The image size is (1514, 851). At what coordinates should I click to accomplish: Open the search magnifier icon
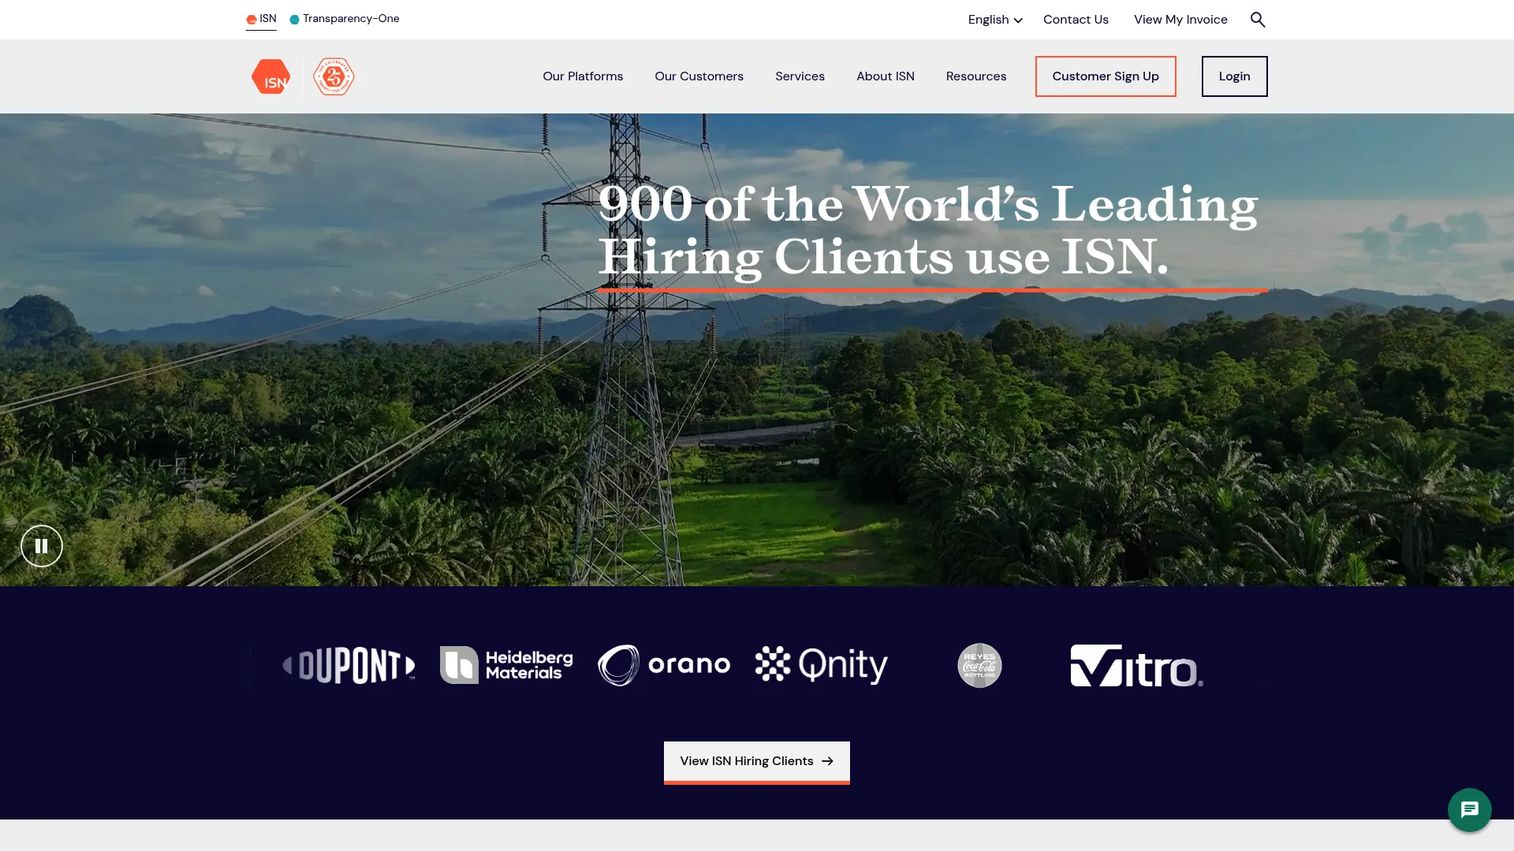tap(1258, 19)
